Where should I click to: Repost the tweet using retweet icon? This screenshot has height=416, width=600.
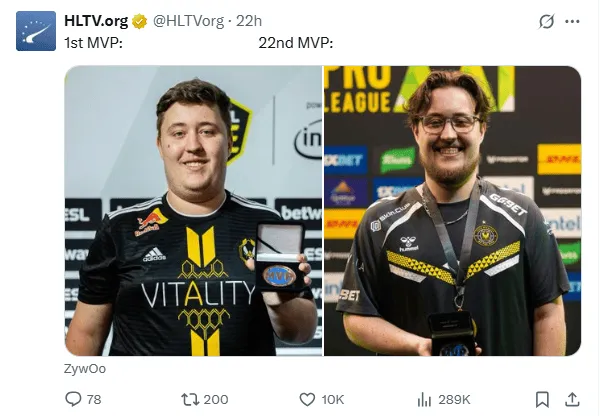[x=190, y=400]
